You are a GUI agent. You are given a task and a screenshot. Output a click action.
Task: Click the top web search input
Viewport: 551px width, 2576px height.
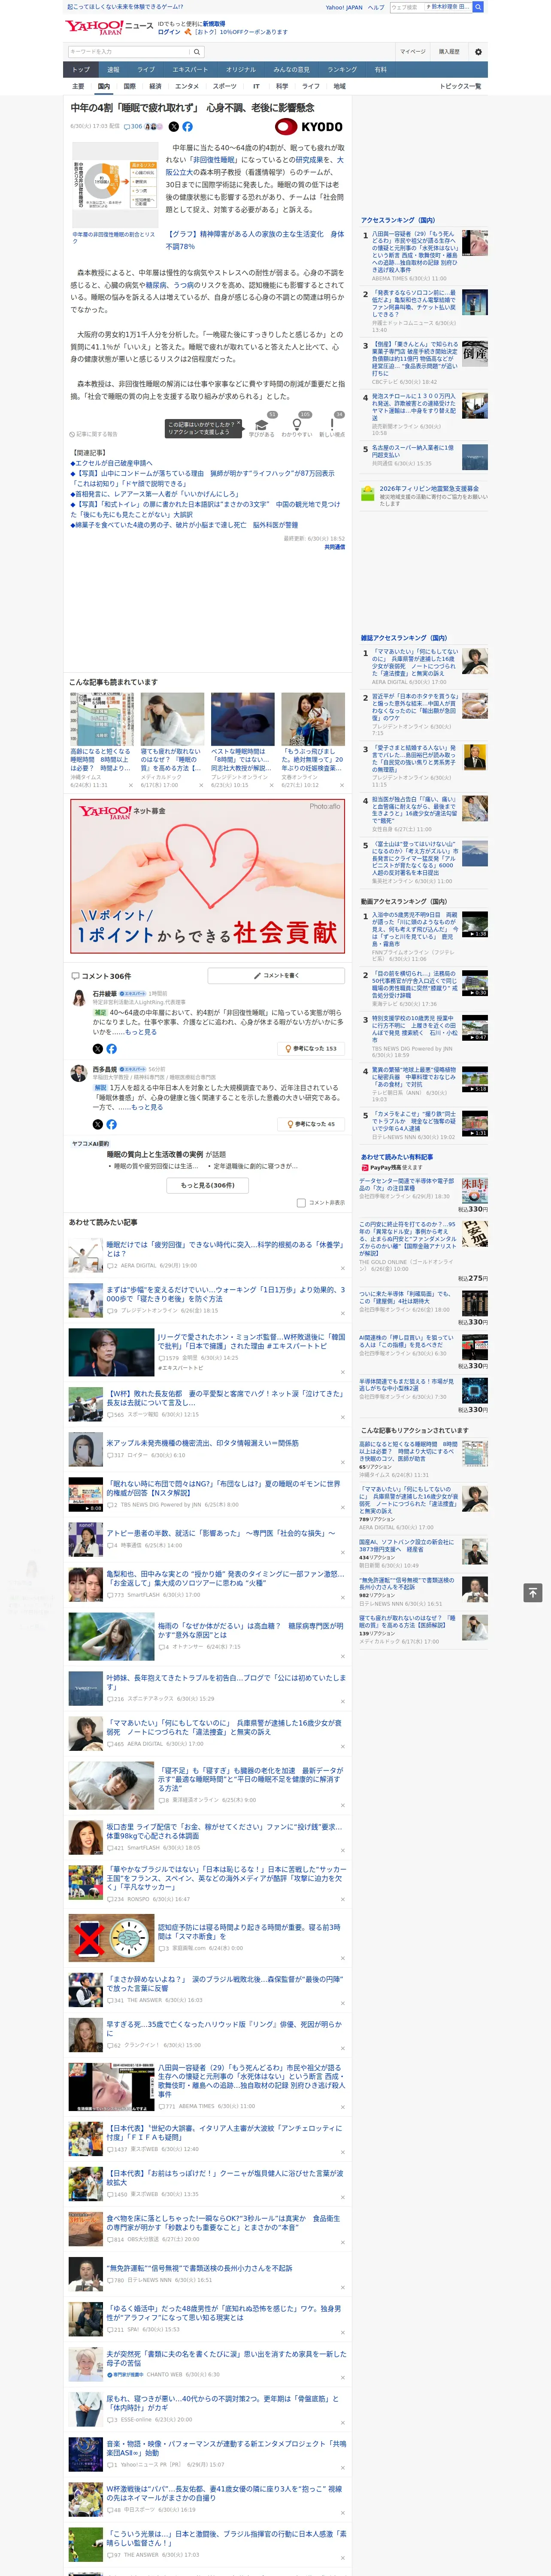(431, 7)
